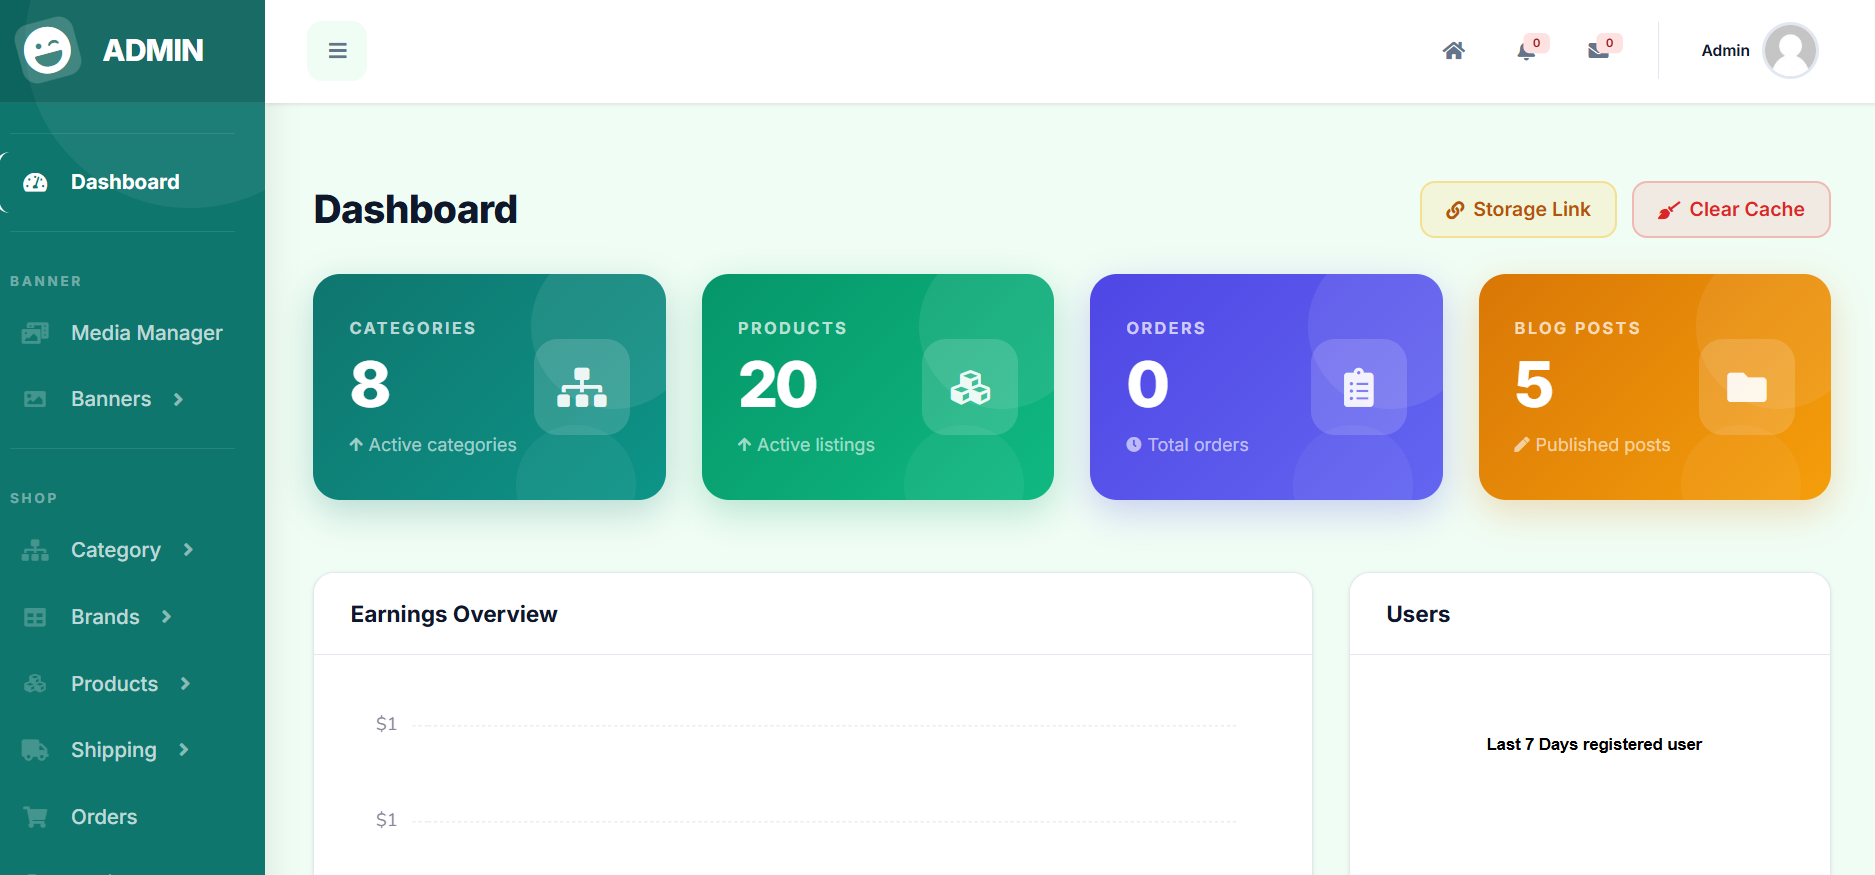Expand the Category submenu chevron
The width and height of the screenshot is (1875, 875).
click(x=188, y=550)
